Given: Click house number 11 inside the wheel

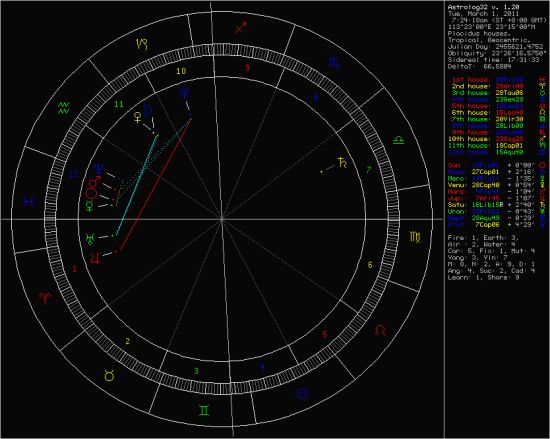Looking at the screenshot, I should (x=119, y=104).
